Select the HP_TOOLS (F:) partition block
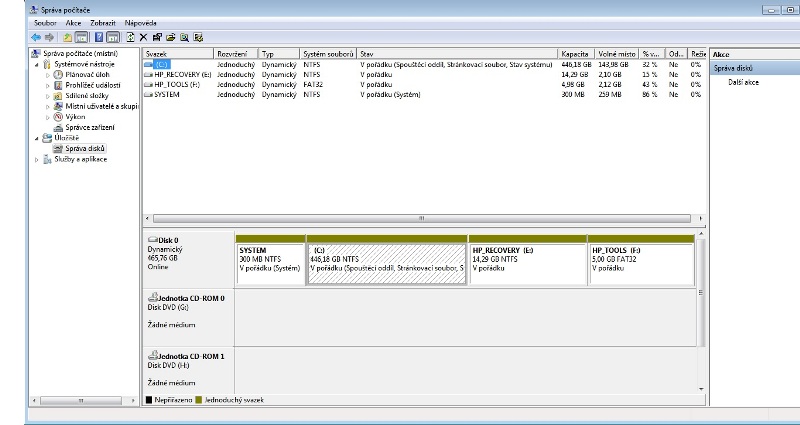Screen dimensions: 800x425 pos(641,264)
